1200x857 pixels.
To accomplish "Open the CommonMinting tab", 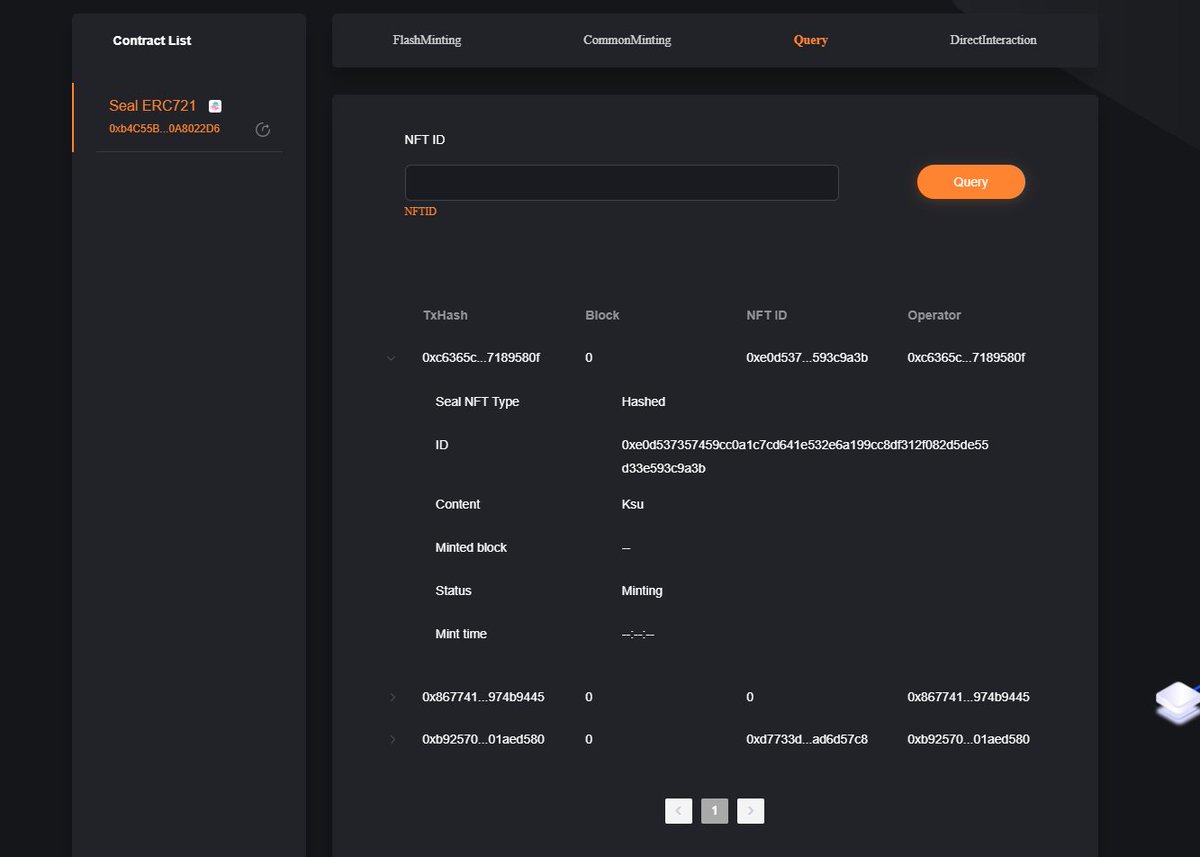I will (627, 40).
